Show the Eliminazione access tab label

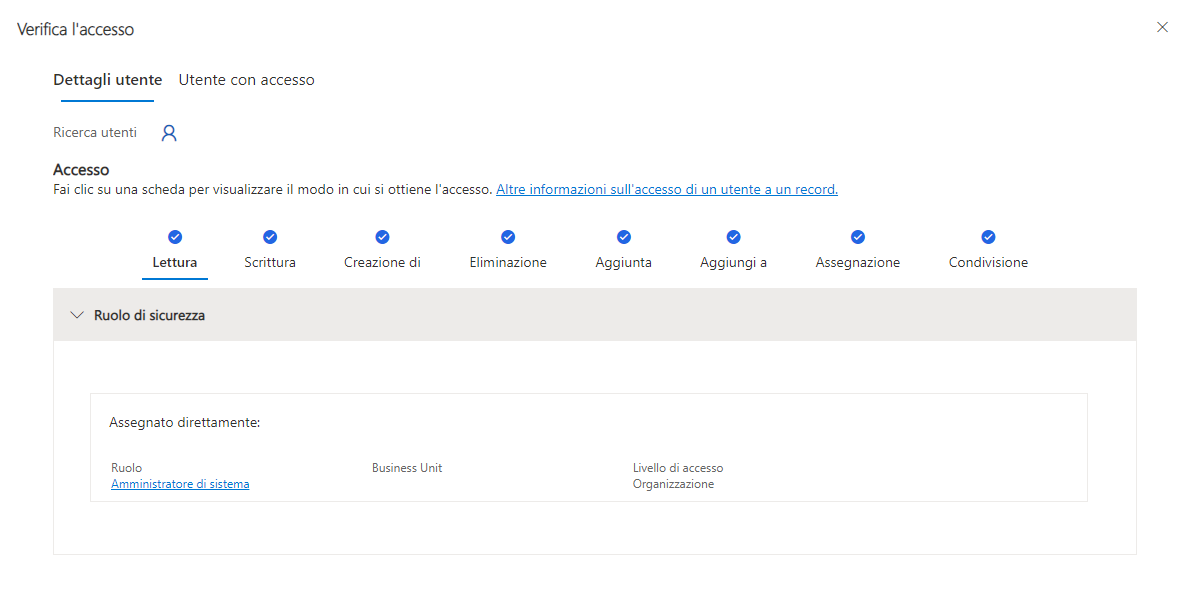click(x=508, y=263)
